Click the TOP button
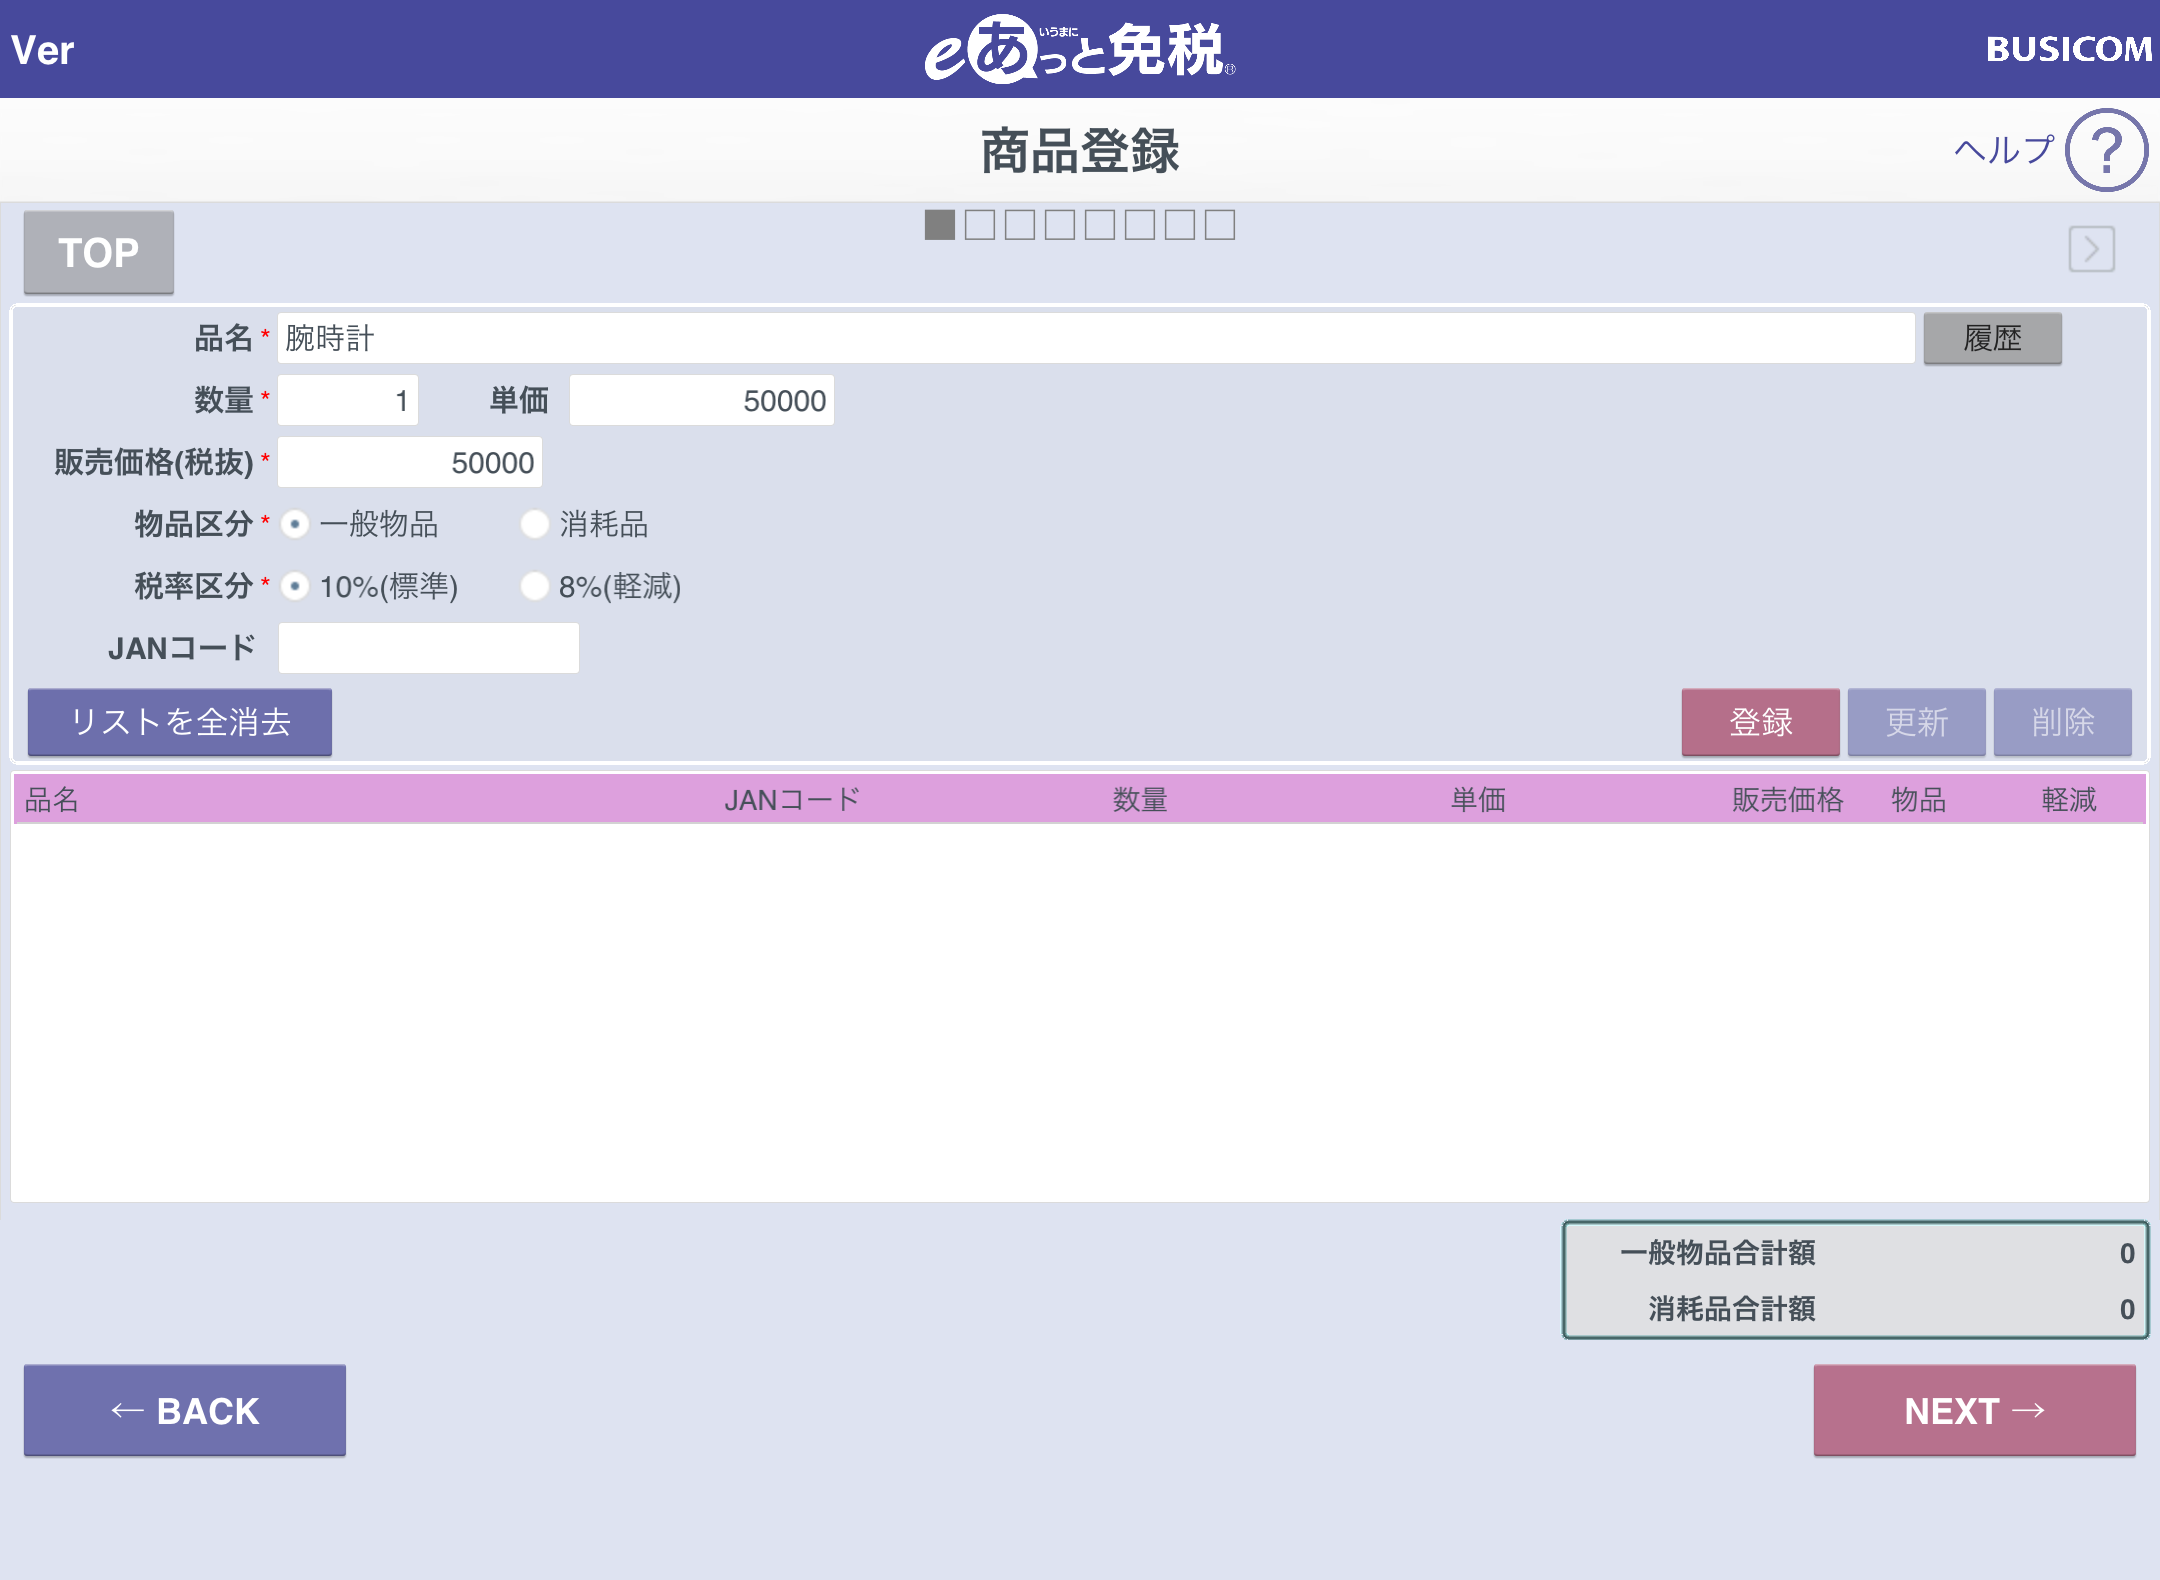The width and height of the screenshot is (2160, 1580). point(99,252)
